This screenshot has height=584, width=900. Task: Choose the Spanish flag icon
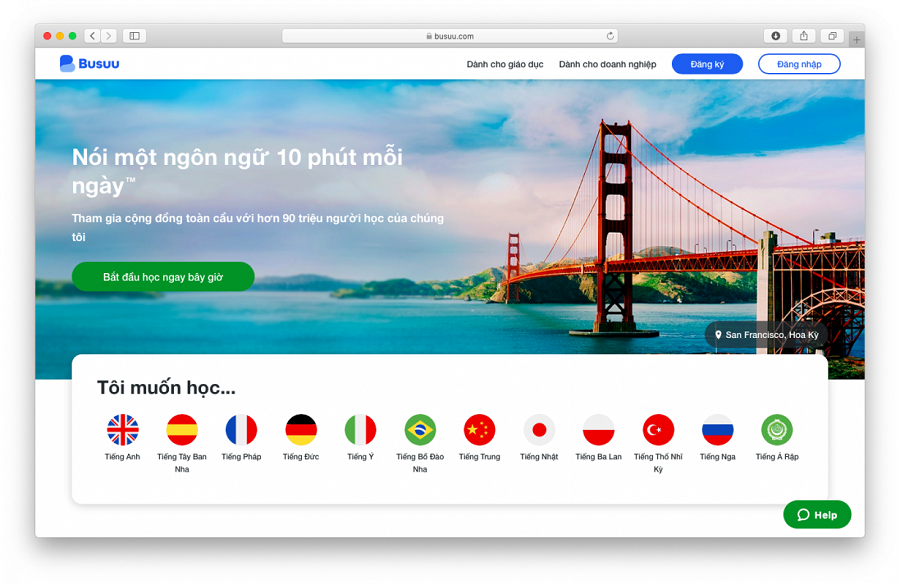pos(182,430)
